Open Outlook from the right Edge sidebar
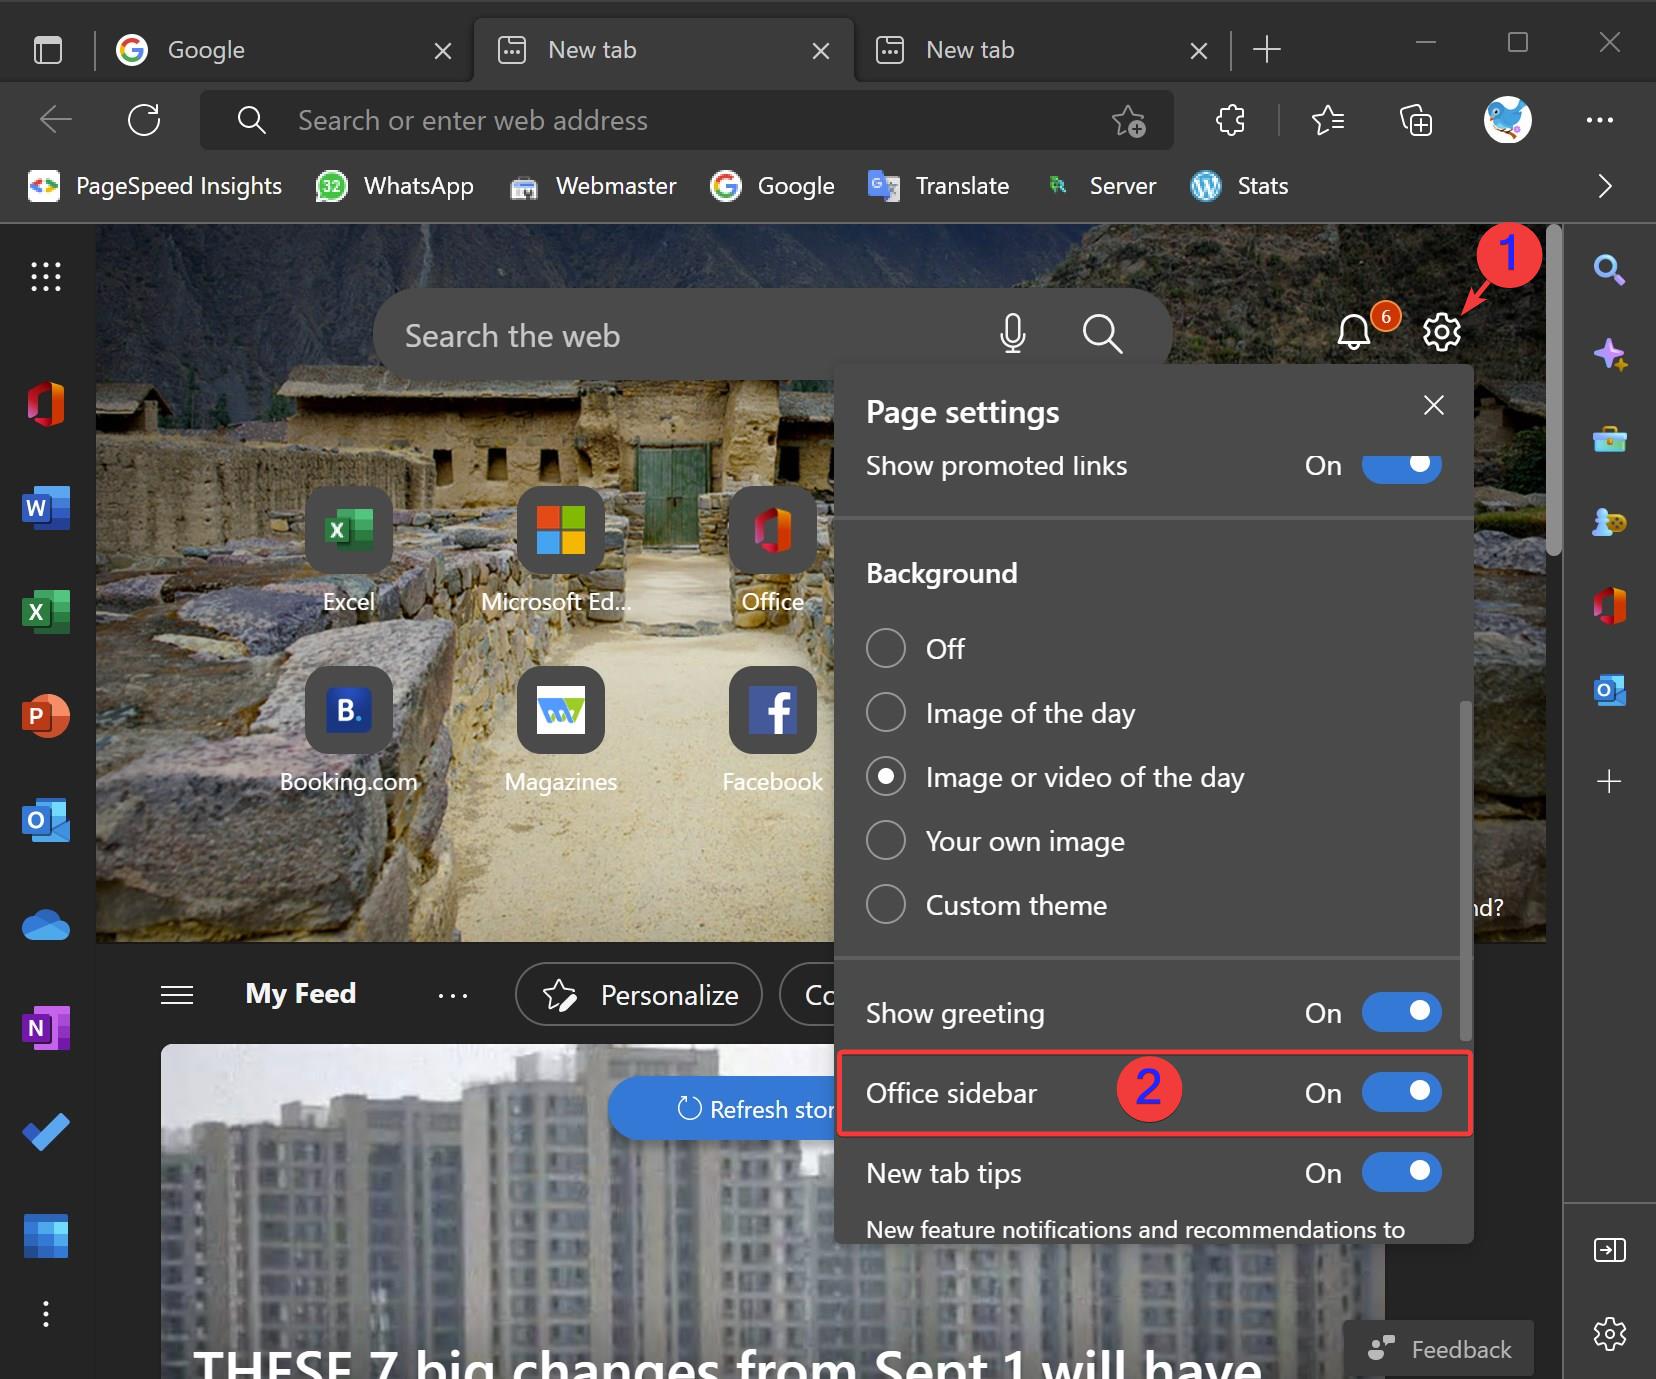This screenshot has height=1379, width=1656. coord(1609,690)
